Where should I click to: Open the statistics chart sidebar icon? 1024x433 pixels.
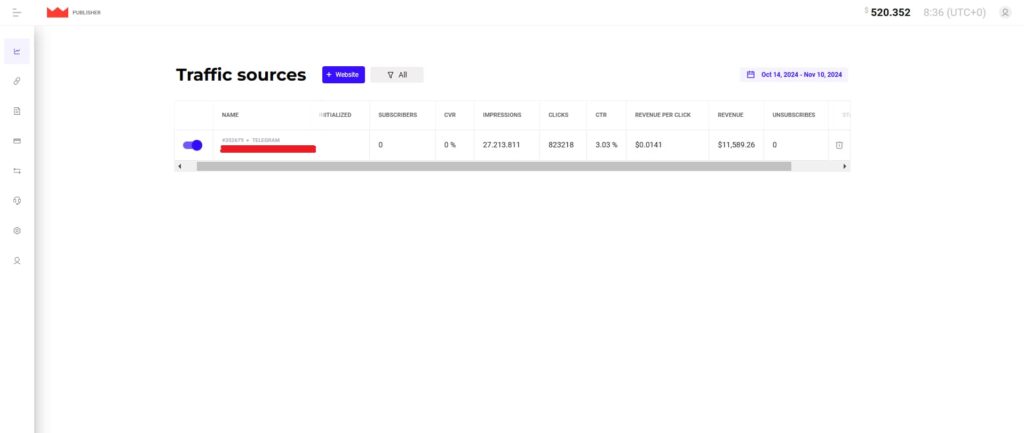tap(17, 51)
